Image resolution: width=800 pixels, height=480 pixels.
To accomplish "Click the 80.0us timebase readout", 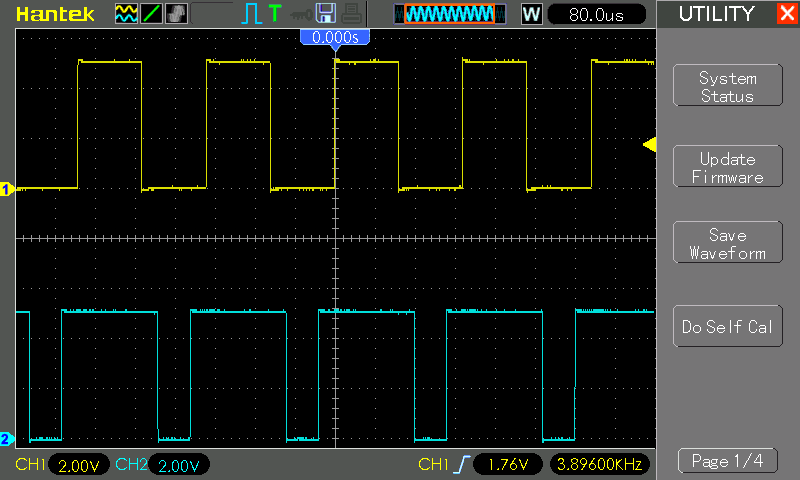I will [598, 14].
